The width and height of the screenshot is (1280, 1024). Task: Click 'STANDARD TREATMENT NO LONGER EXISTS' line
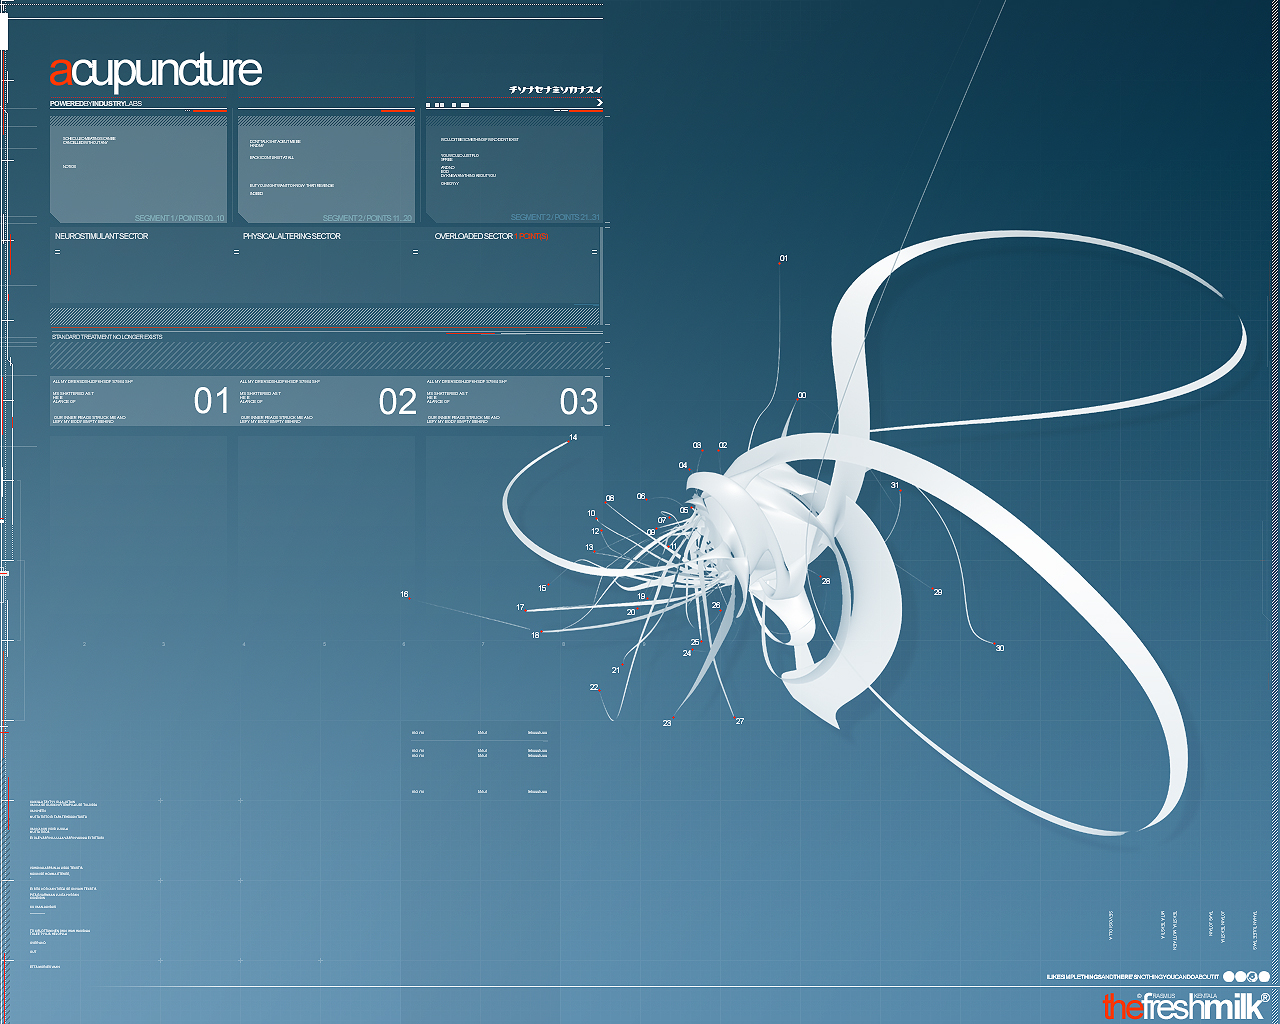pos(107,337)
